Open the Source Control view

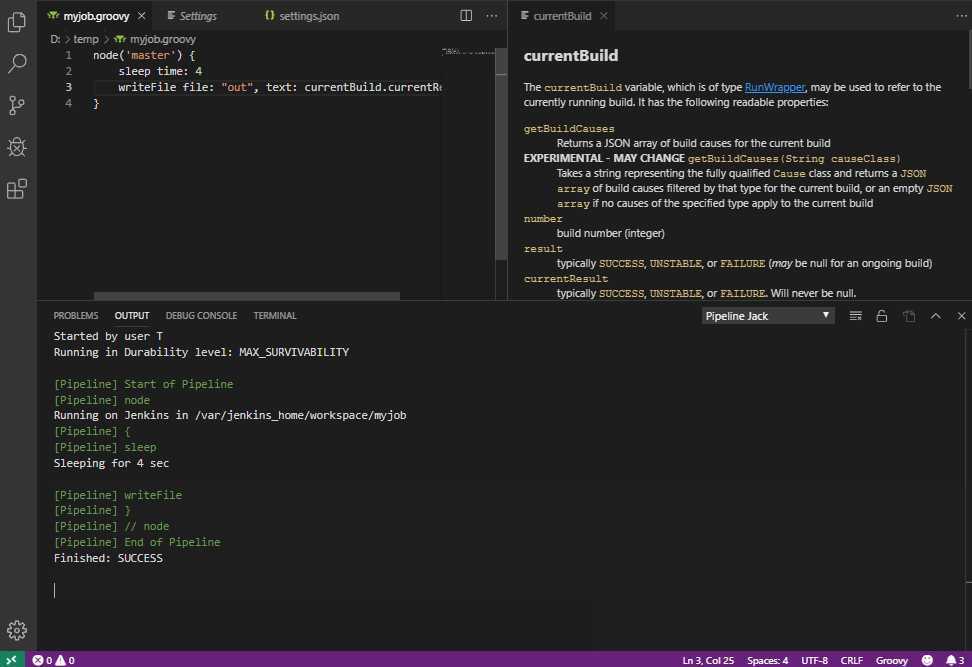coord(17,105)
